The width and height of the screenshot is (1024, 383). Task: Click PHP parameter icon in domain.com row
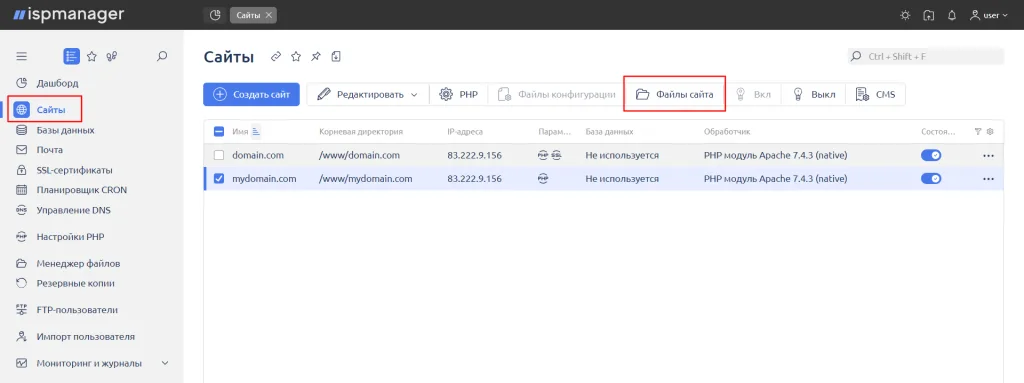click(x=543, y=156)
